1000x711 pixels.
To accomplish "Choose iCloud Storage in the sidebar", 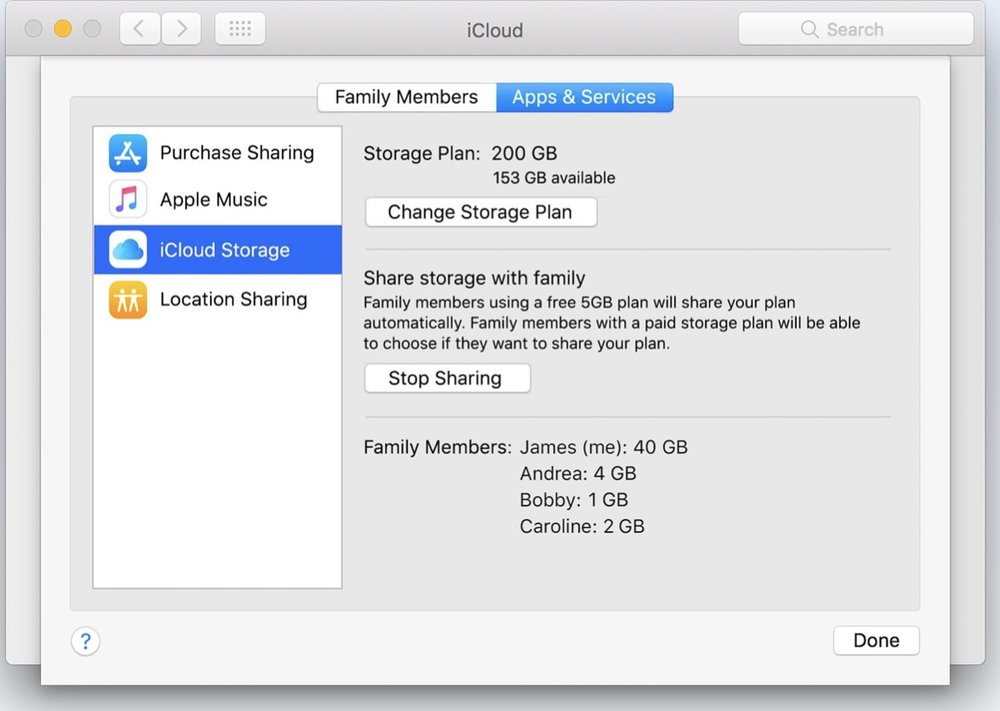I will coord(217,249).
